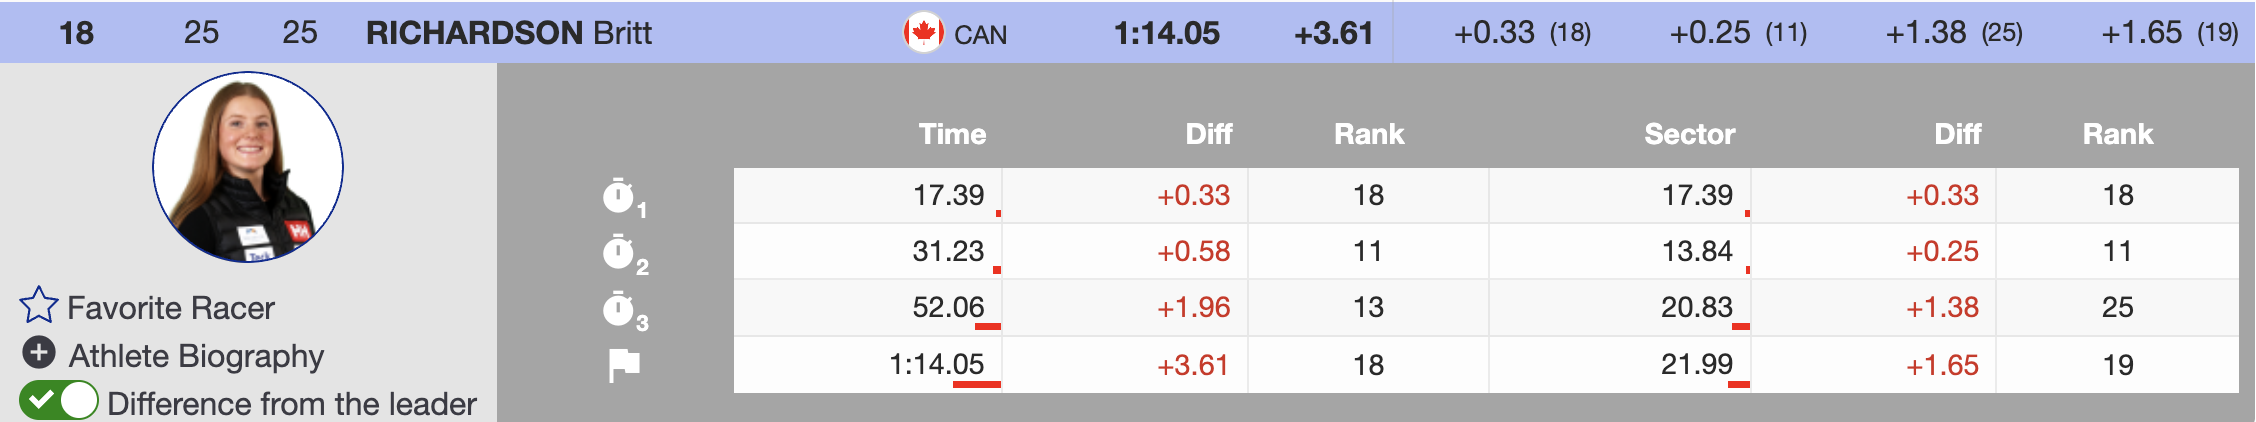Select the total time 1:14.05 in header

[1166, 33]
